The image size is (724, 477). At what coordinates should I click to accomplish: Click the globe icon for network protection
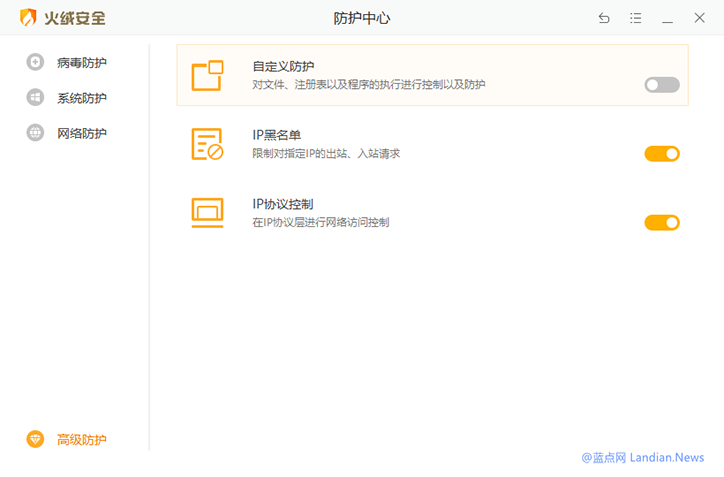pyautogui.click(x=35, y=133)
